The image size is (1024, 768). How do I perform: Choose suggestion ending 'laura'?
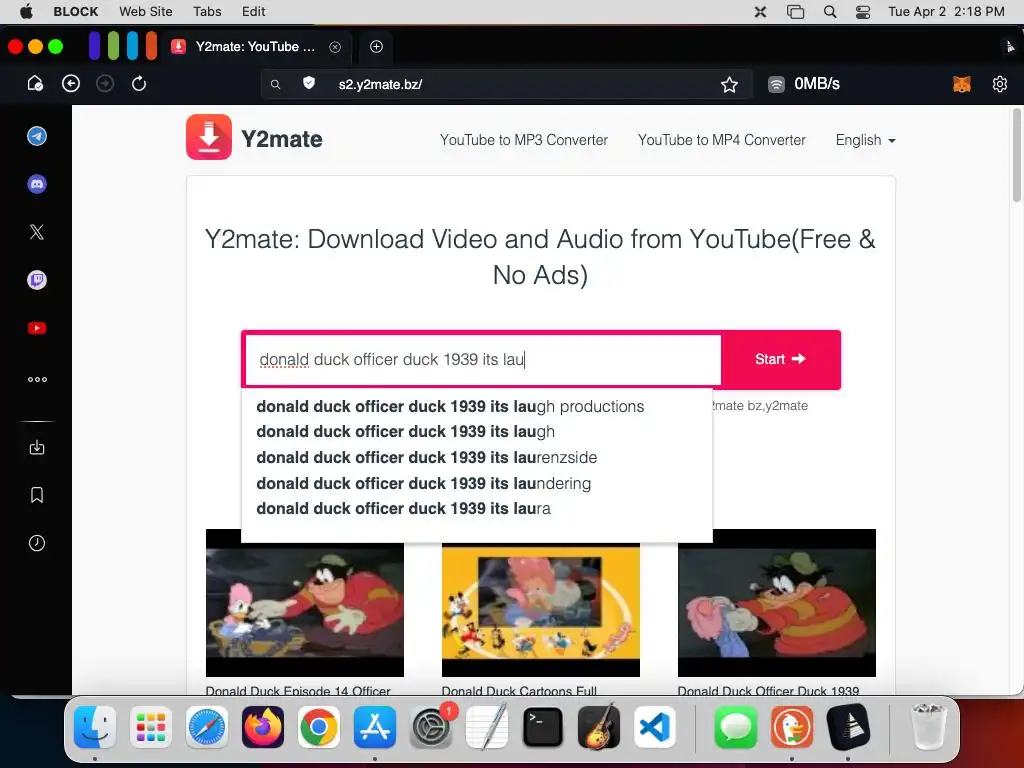pyautogui.click(x=477, y=508)
